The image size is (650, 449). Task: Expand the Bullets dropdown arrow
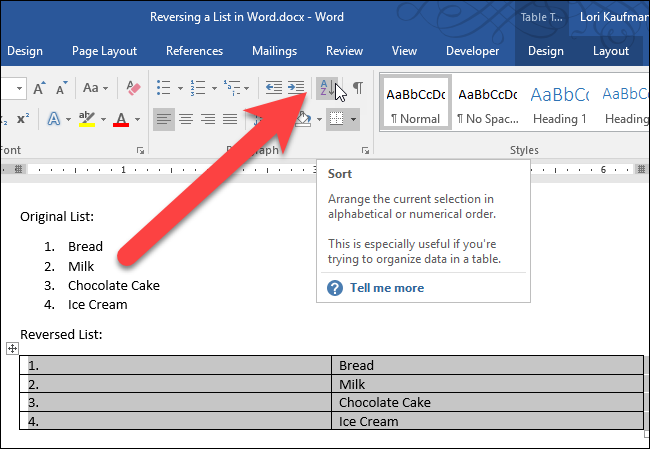pyautogui.click(x=178, y=88)
